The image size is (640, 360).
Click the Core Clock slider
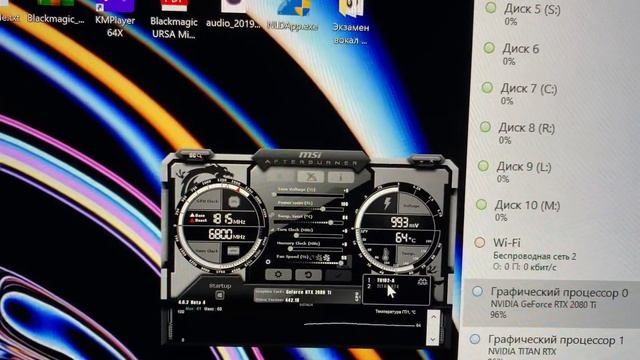(x=309, y=236)
